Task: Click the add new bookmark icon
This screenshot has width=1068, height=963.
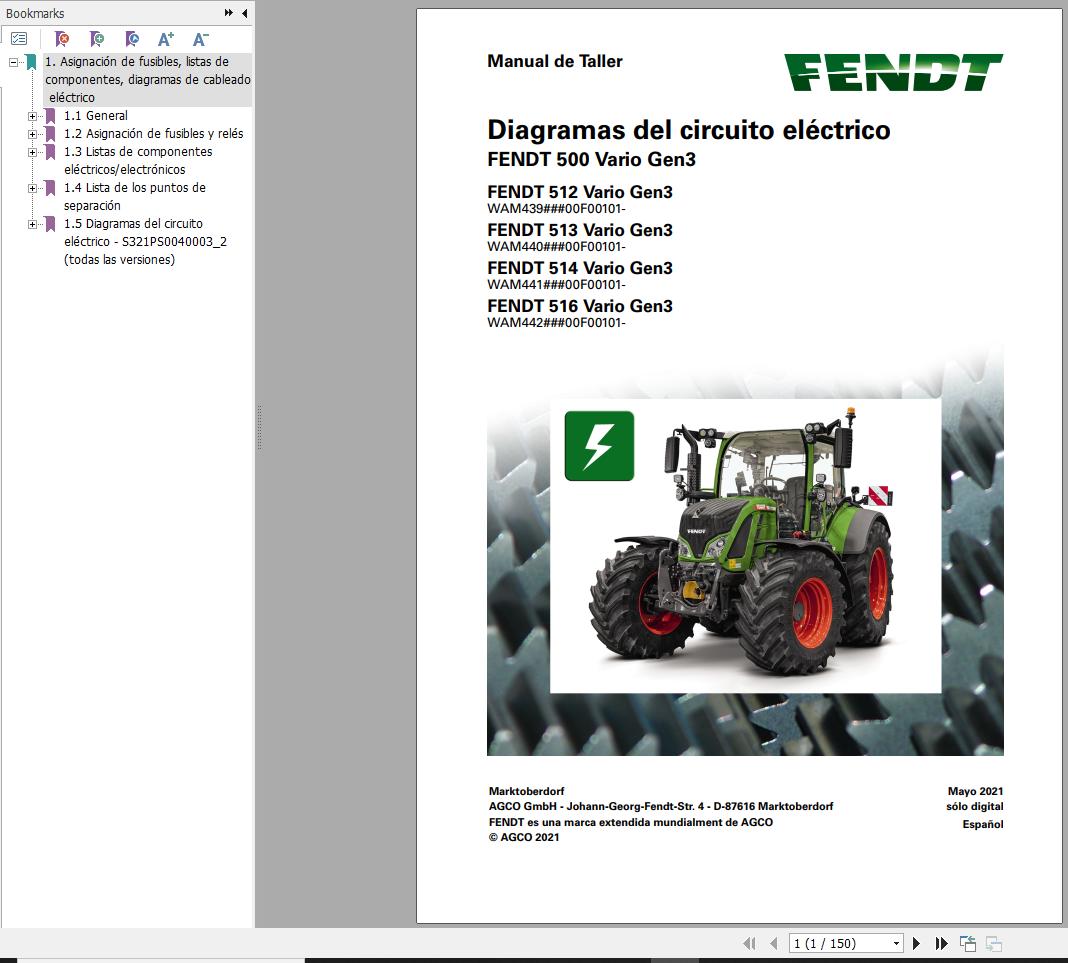Action: point(97,40)
